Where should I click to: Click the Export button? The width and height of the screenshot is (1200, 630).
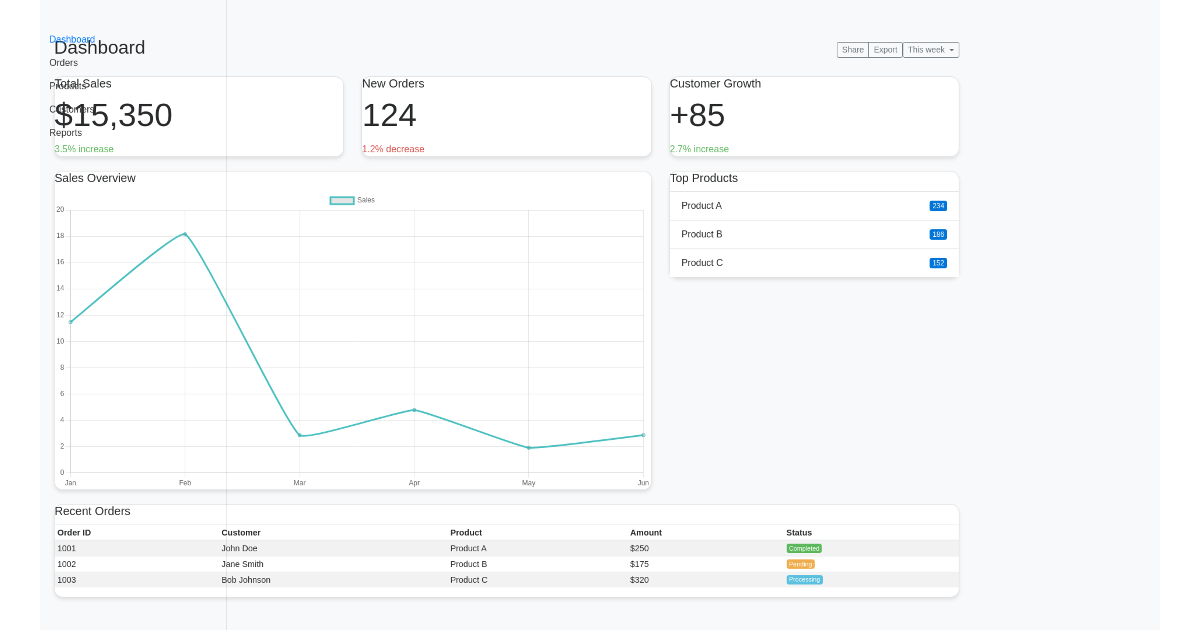[x=885, y=49]
